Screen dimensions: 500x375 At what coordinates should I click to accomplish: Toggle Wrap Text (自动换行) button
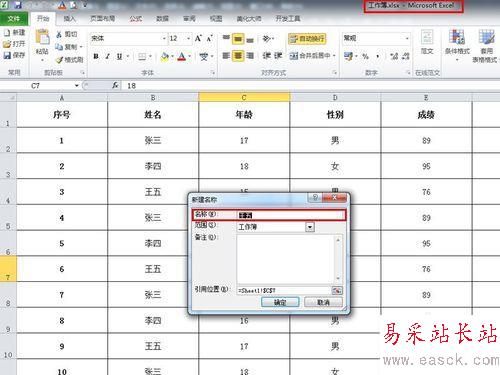(307, 39)
